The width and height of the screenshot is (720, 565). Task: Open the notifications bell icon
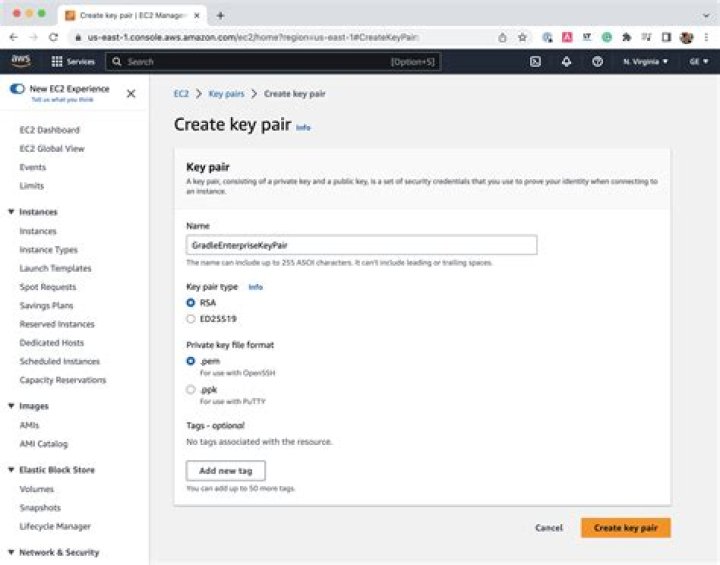point(566,61)
